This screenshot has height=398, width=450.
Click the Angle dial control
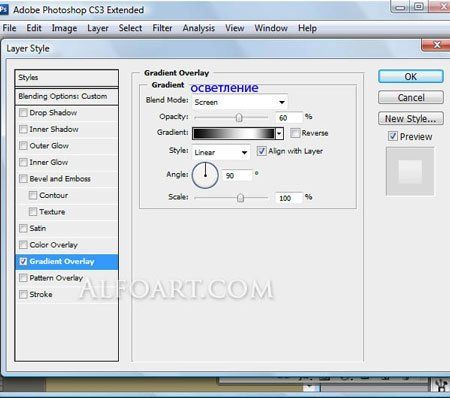point(205,175)
